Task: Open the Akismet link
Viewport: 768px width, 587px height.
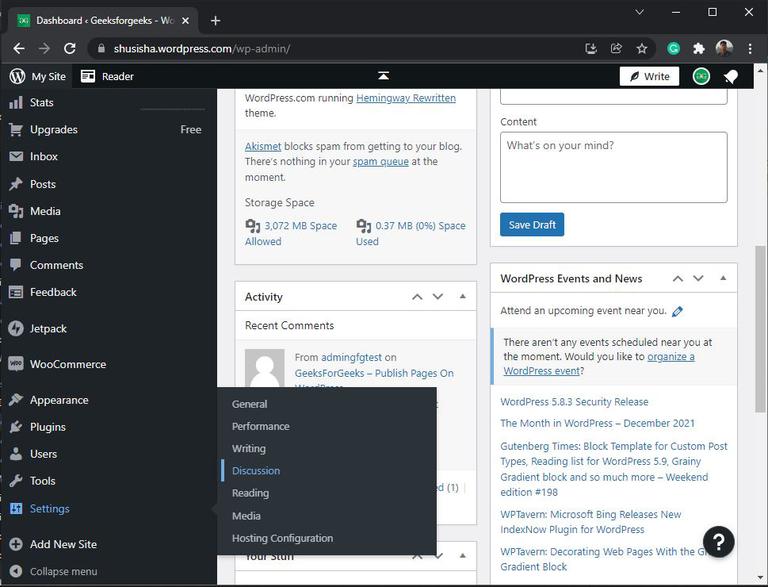Action: pyautogui.click(x=263, y=146)
